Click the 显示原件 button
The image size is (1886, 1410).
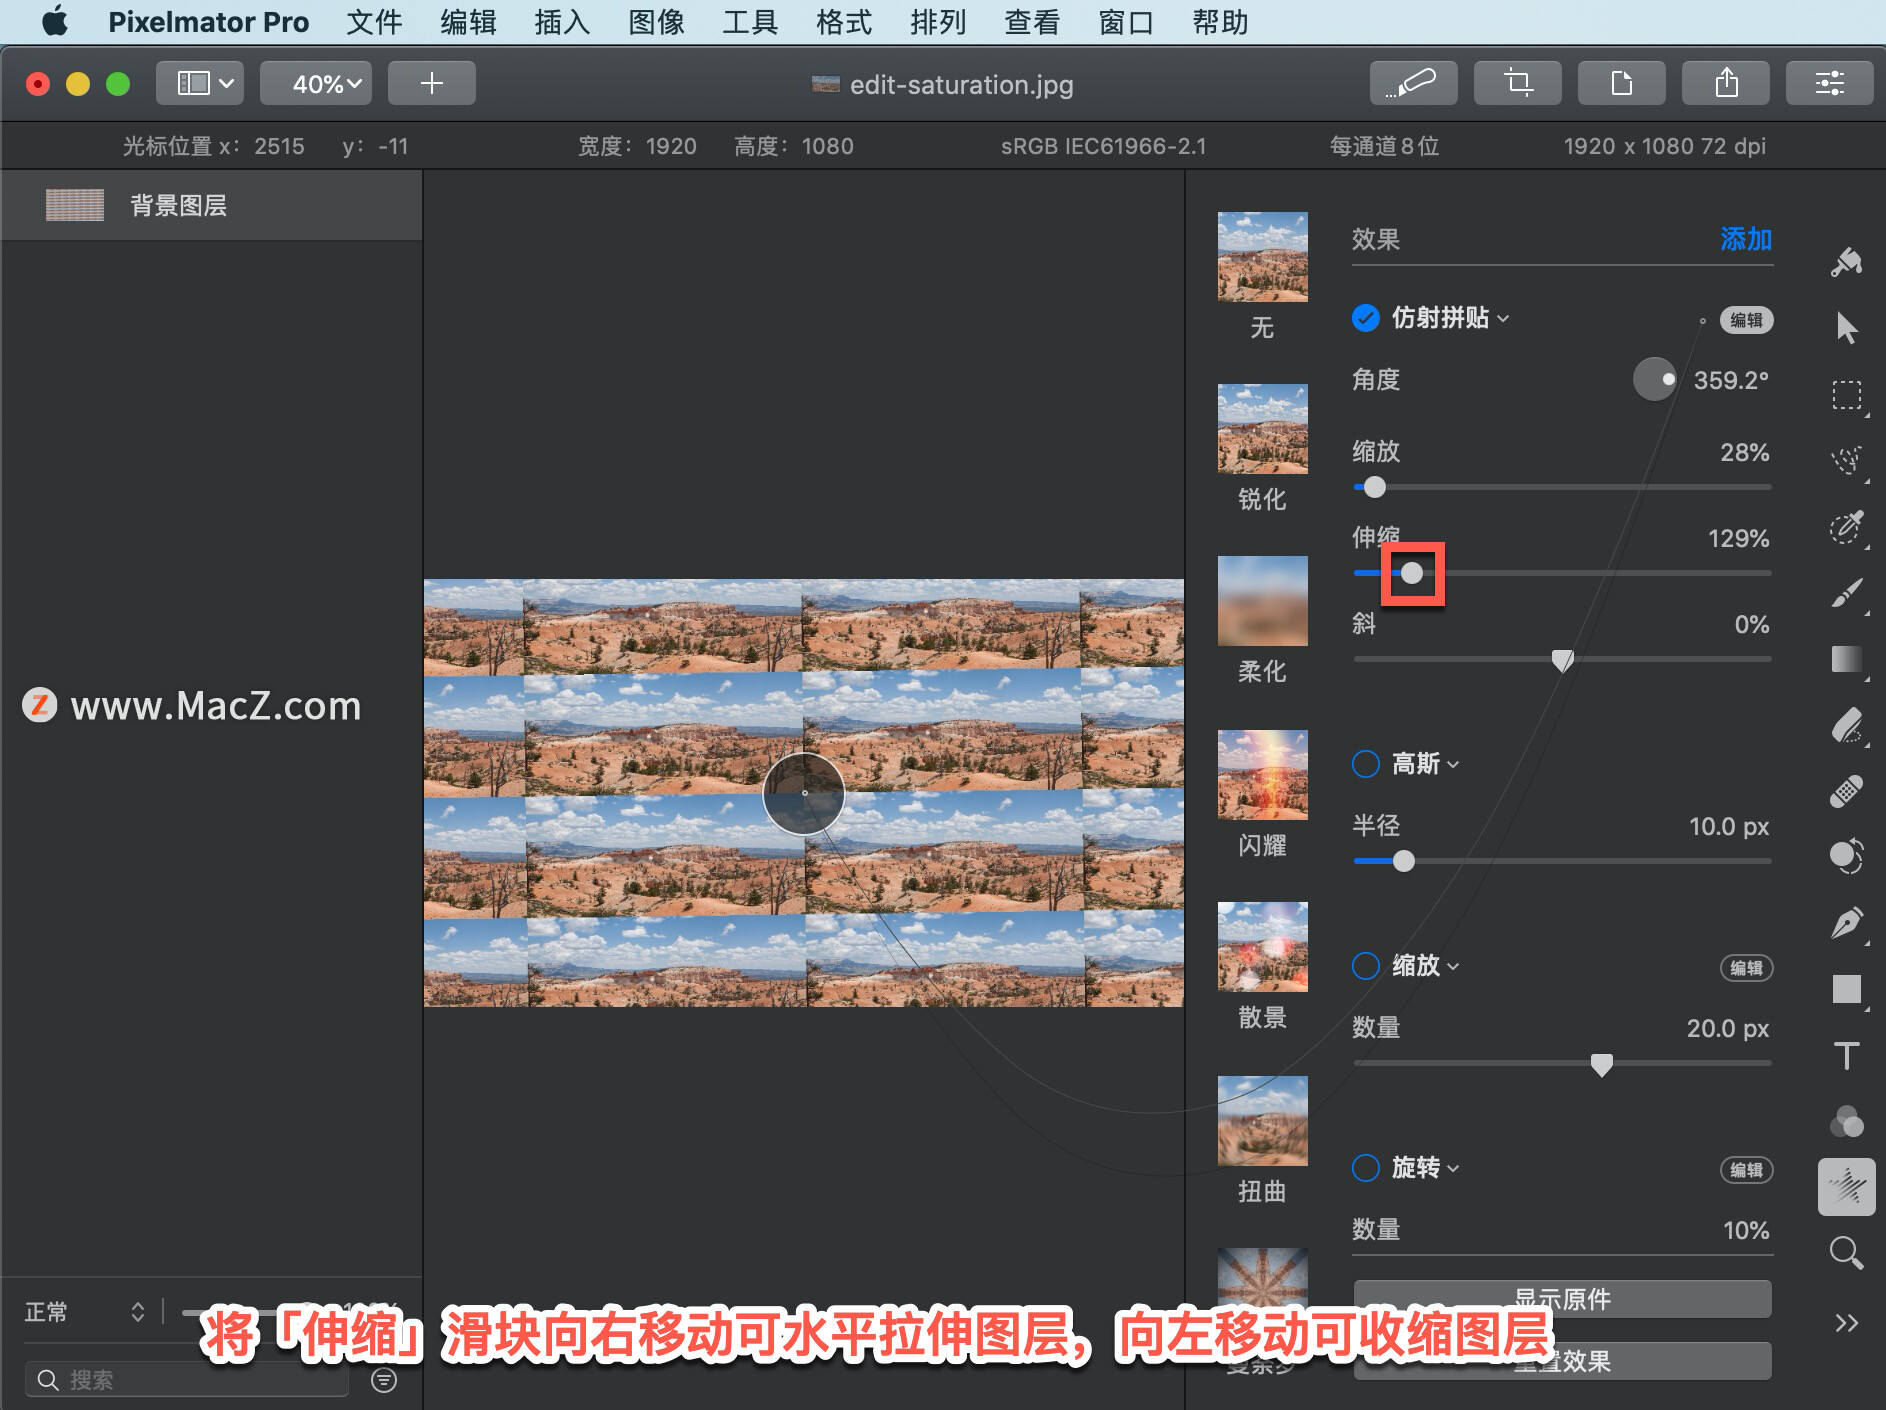pyautogui.click(x=1562, y=1299)
